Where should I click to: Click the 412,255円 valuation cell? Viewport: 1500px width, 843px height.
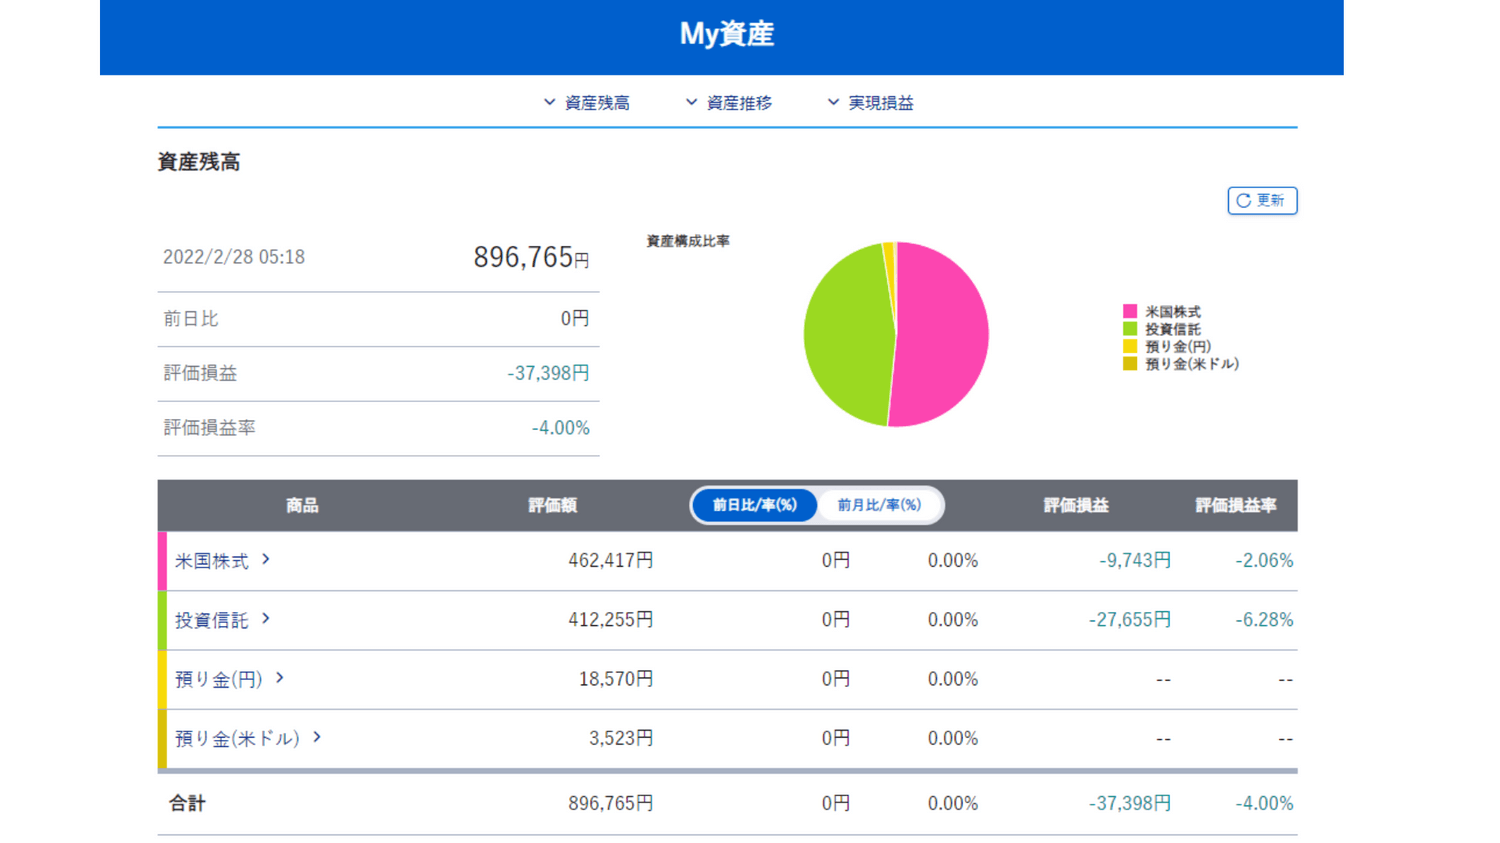click(x=610, y=620)
